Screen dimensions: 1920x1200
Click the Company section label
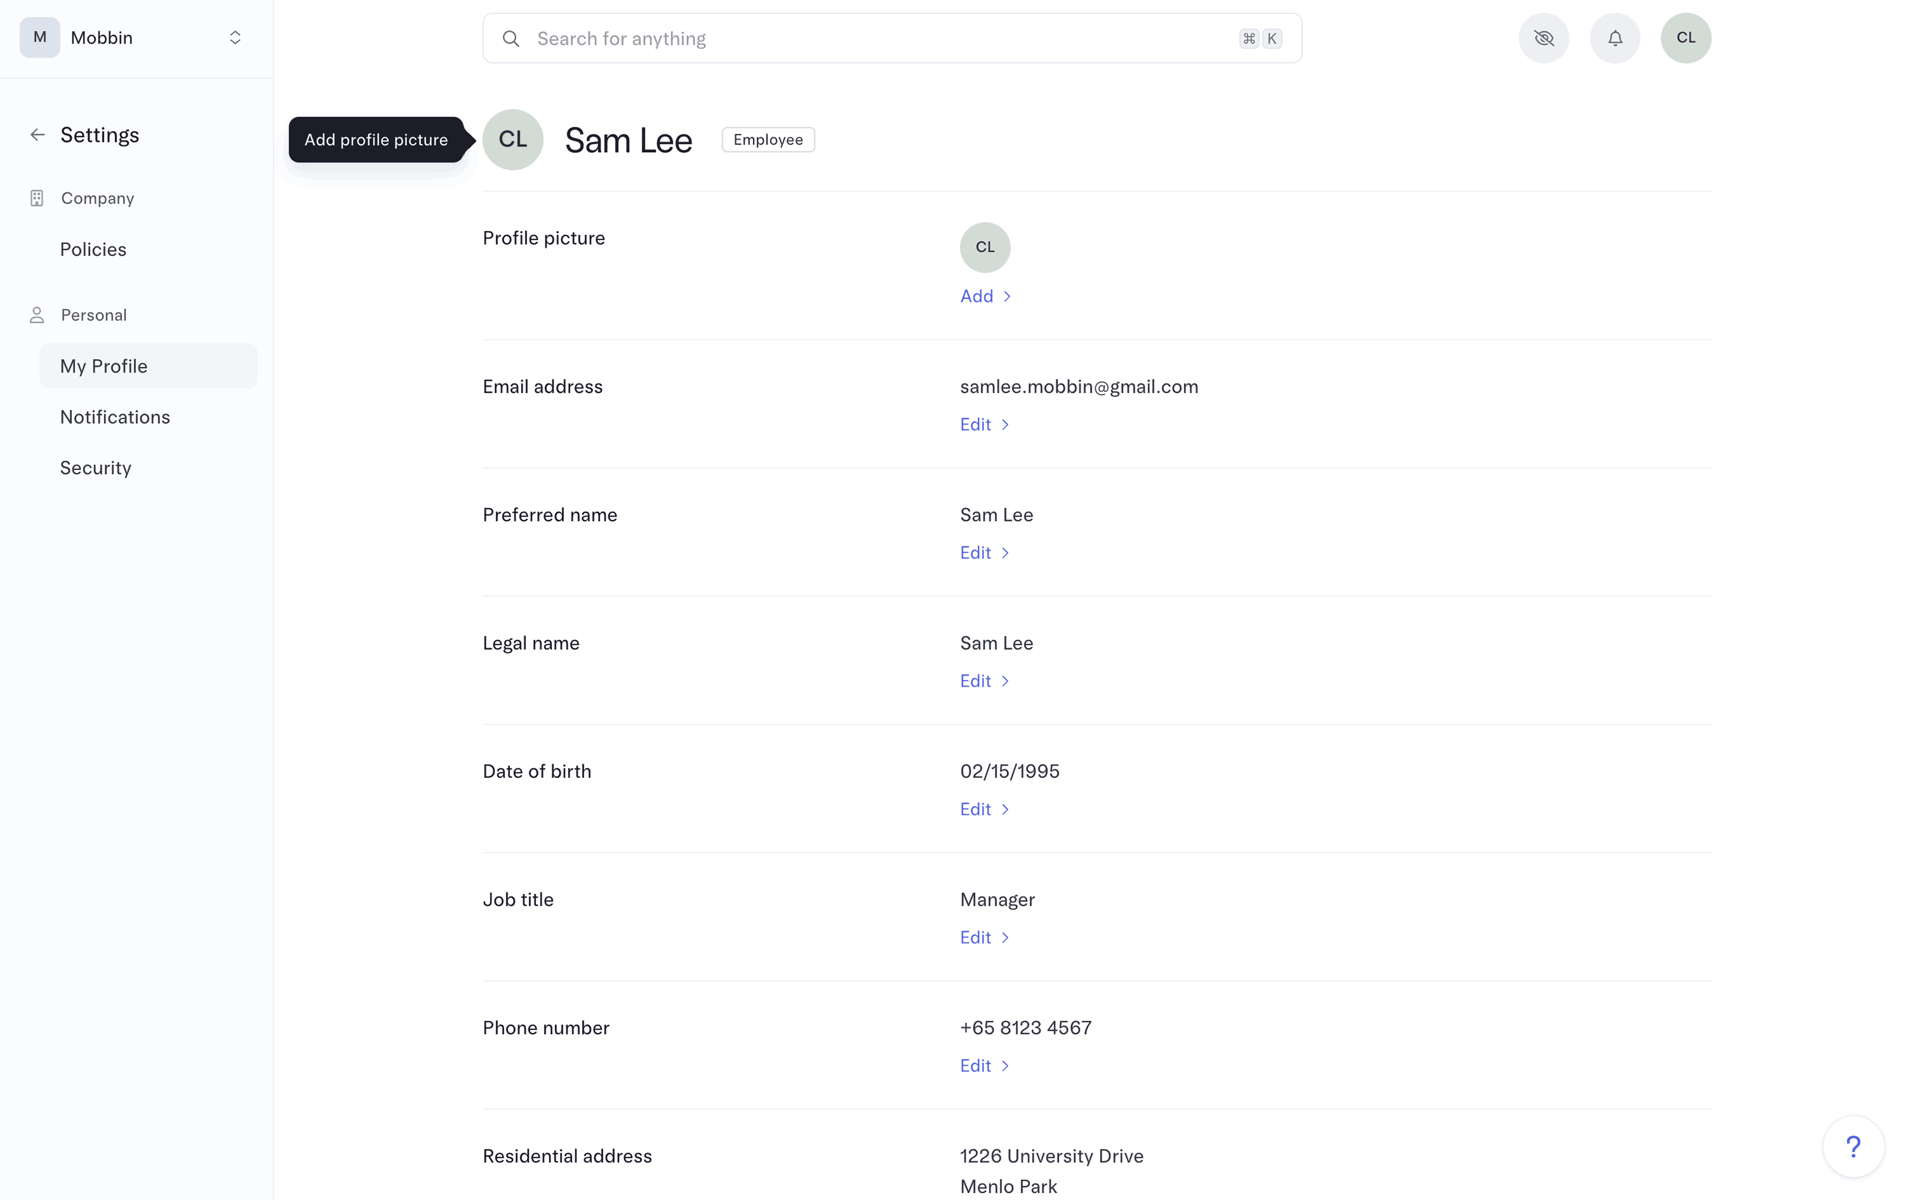click(x=97, y=198)
